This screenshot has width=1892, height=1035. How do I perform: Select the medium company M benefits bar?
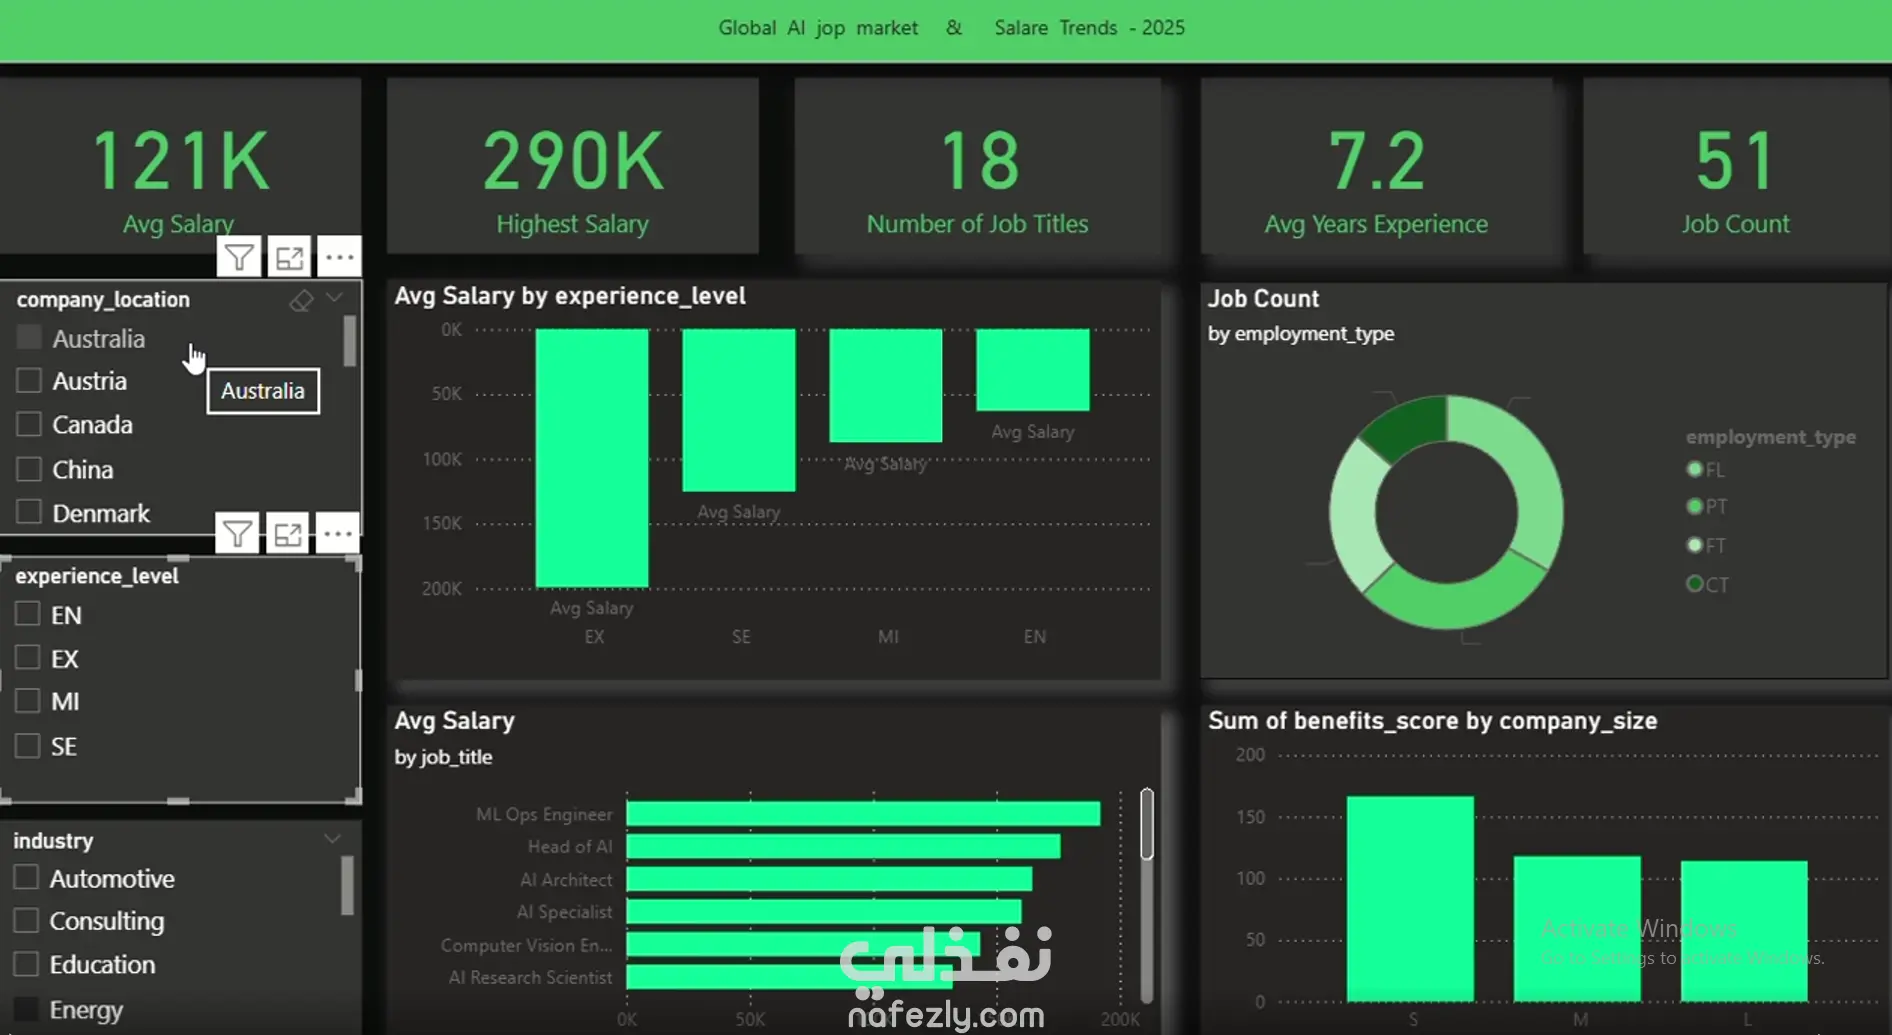(1577, 929)
